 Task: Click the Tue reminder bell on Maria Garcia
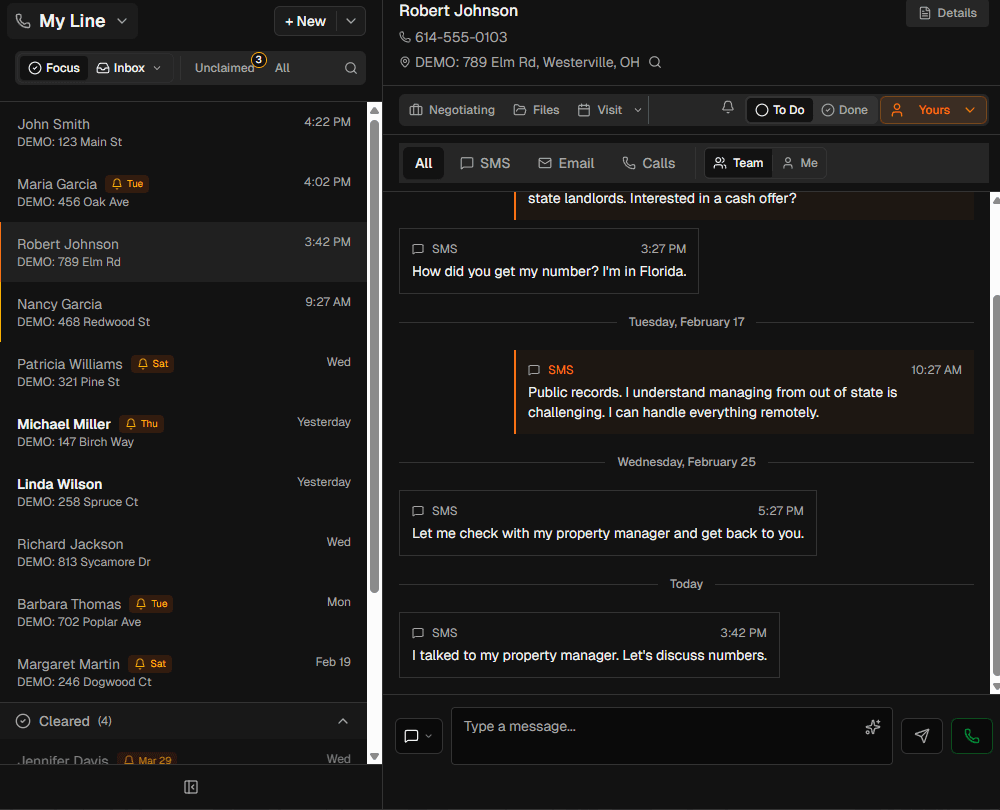click(x=127, y=184)
